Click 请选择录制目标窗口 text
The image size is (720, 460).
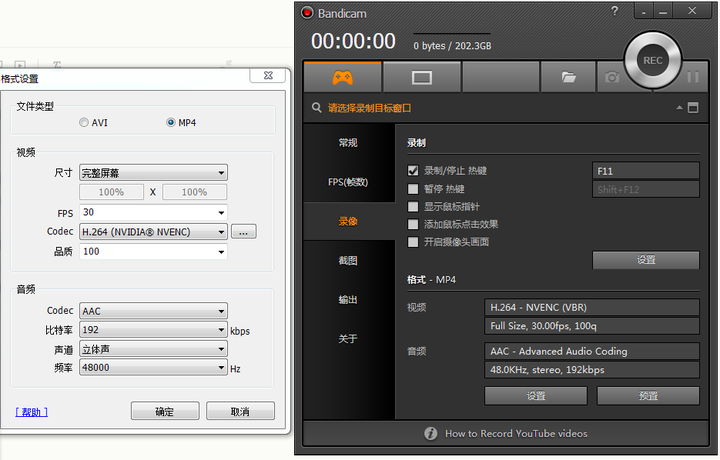pyautogui.click(x=370, y=108)
